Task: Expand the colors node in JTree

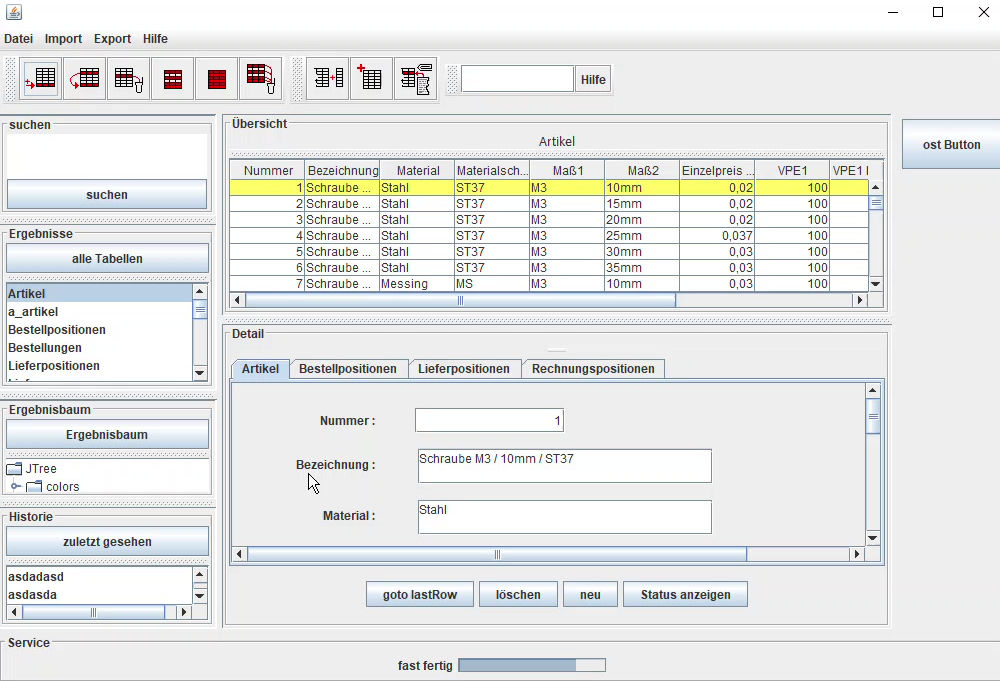Action: pyautogui.click(x=16, y=487)
